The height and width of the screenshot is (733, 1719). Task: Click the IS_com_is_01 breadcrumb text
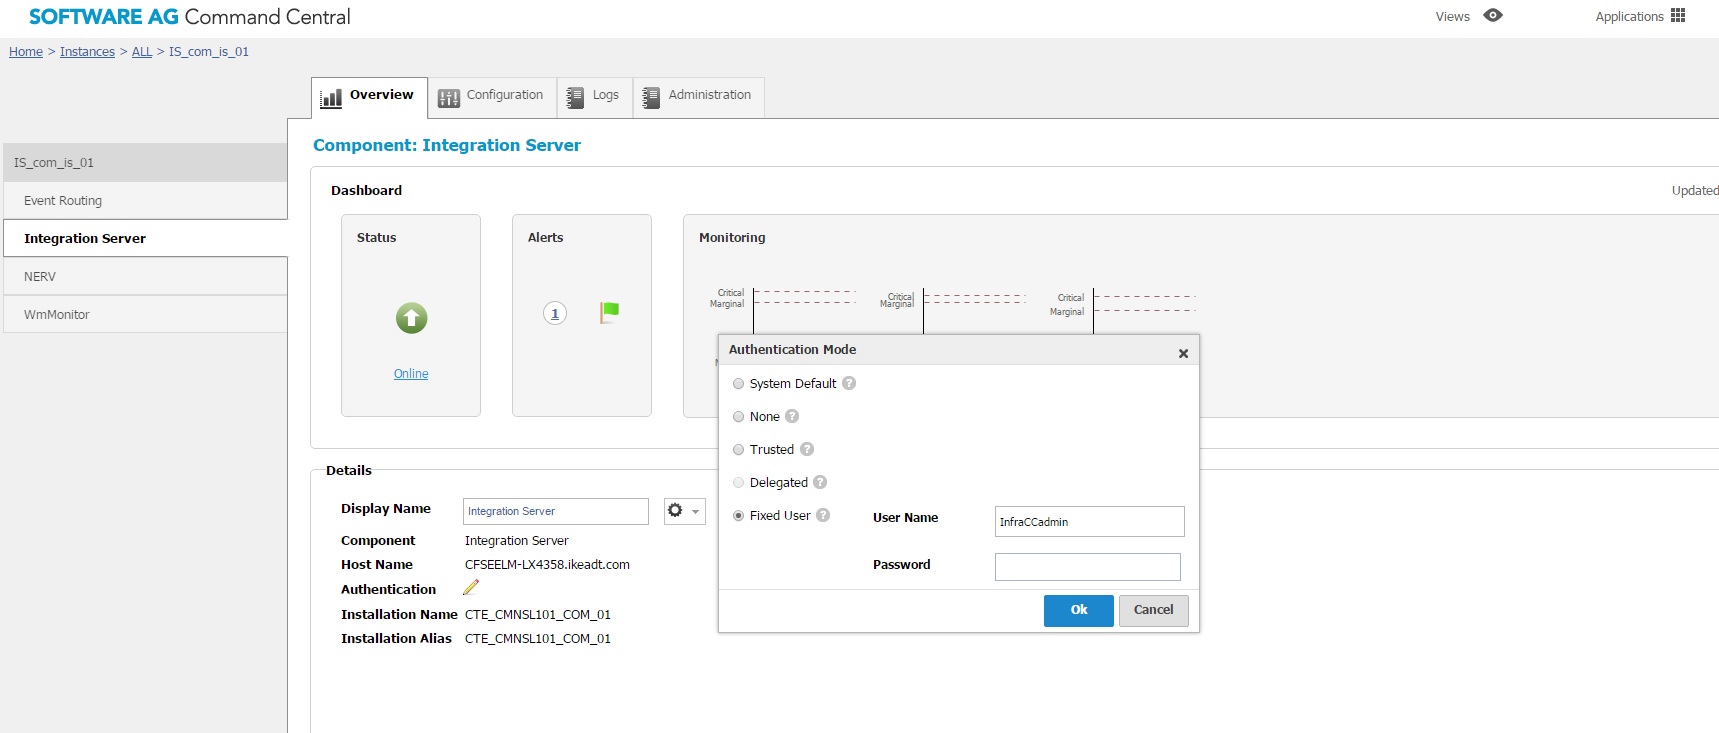point(209,52)
